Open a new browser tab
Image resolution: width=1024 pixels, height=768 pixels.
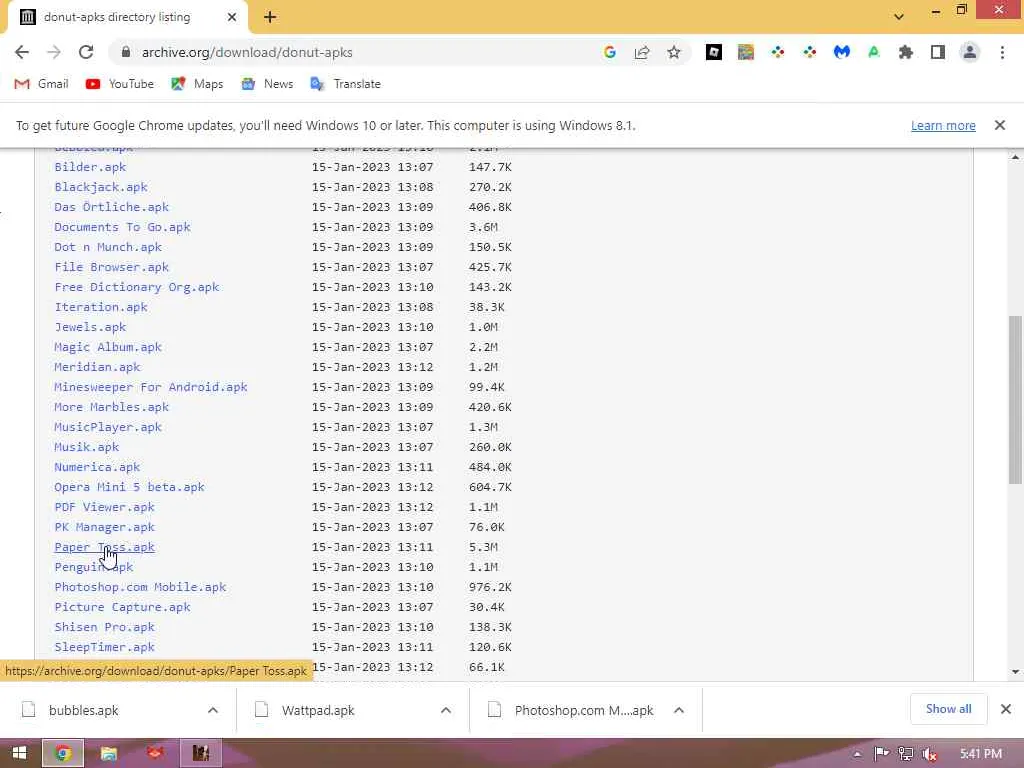coord(270,17)
